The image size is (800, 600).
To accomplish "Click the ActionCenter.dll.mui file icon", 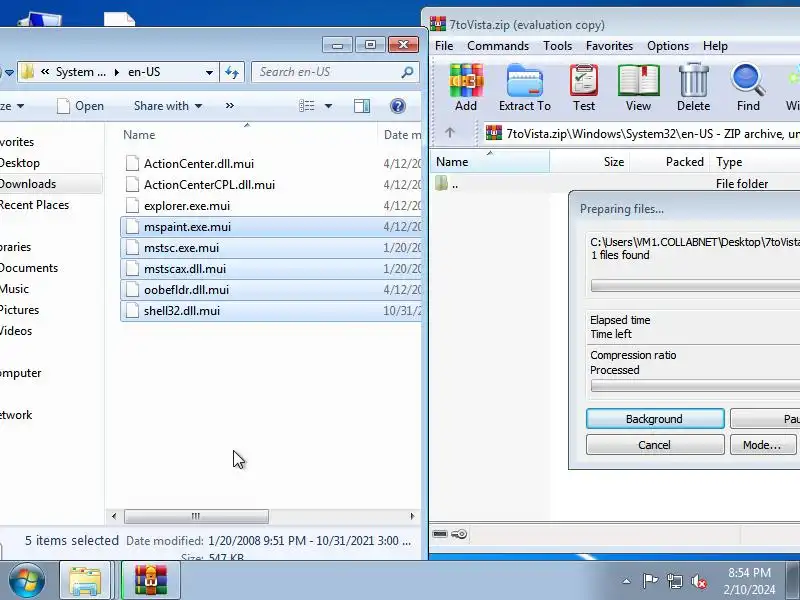I will [x=132, y=163].
